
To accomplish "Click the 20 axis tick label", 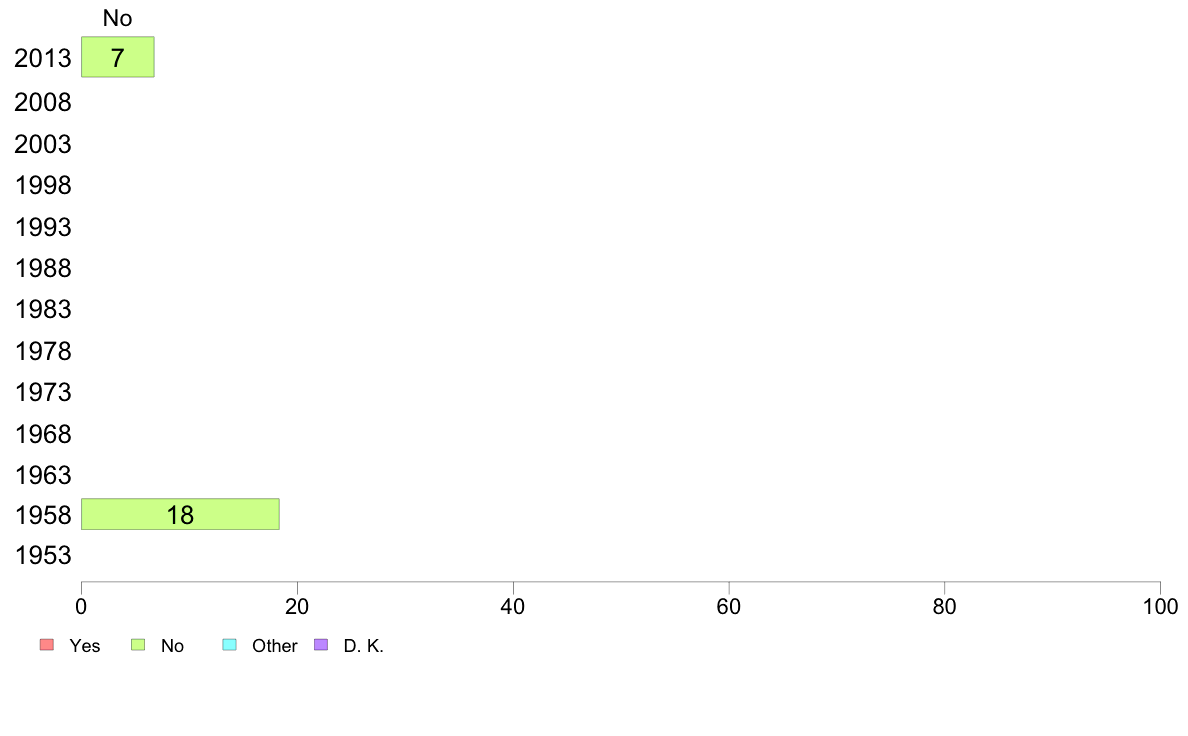I will pos(297,606).
